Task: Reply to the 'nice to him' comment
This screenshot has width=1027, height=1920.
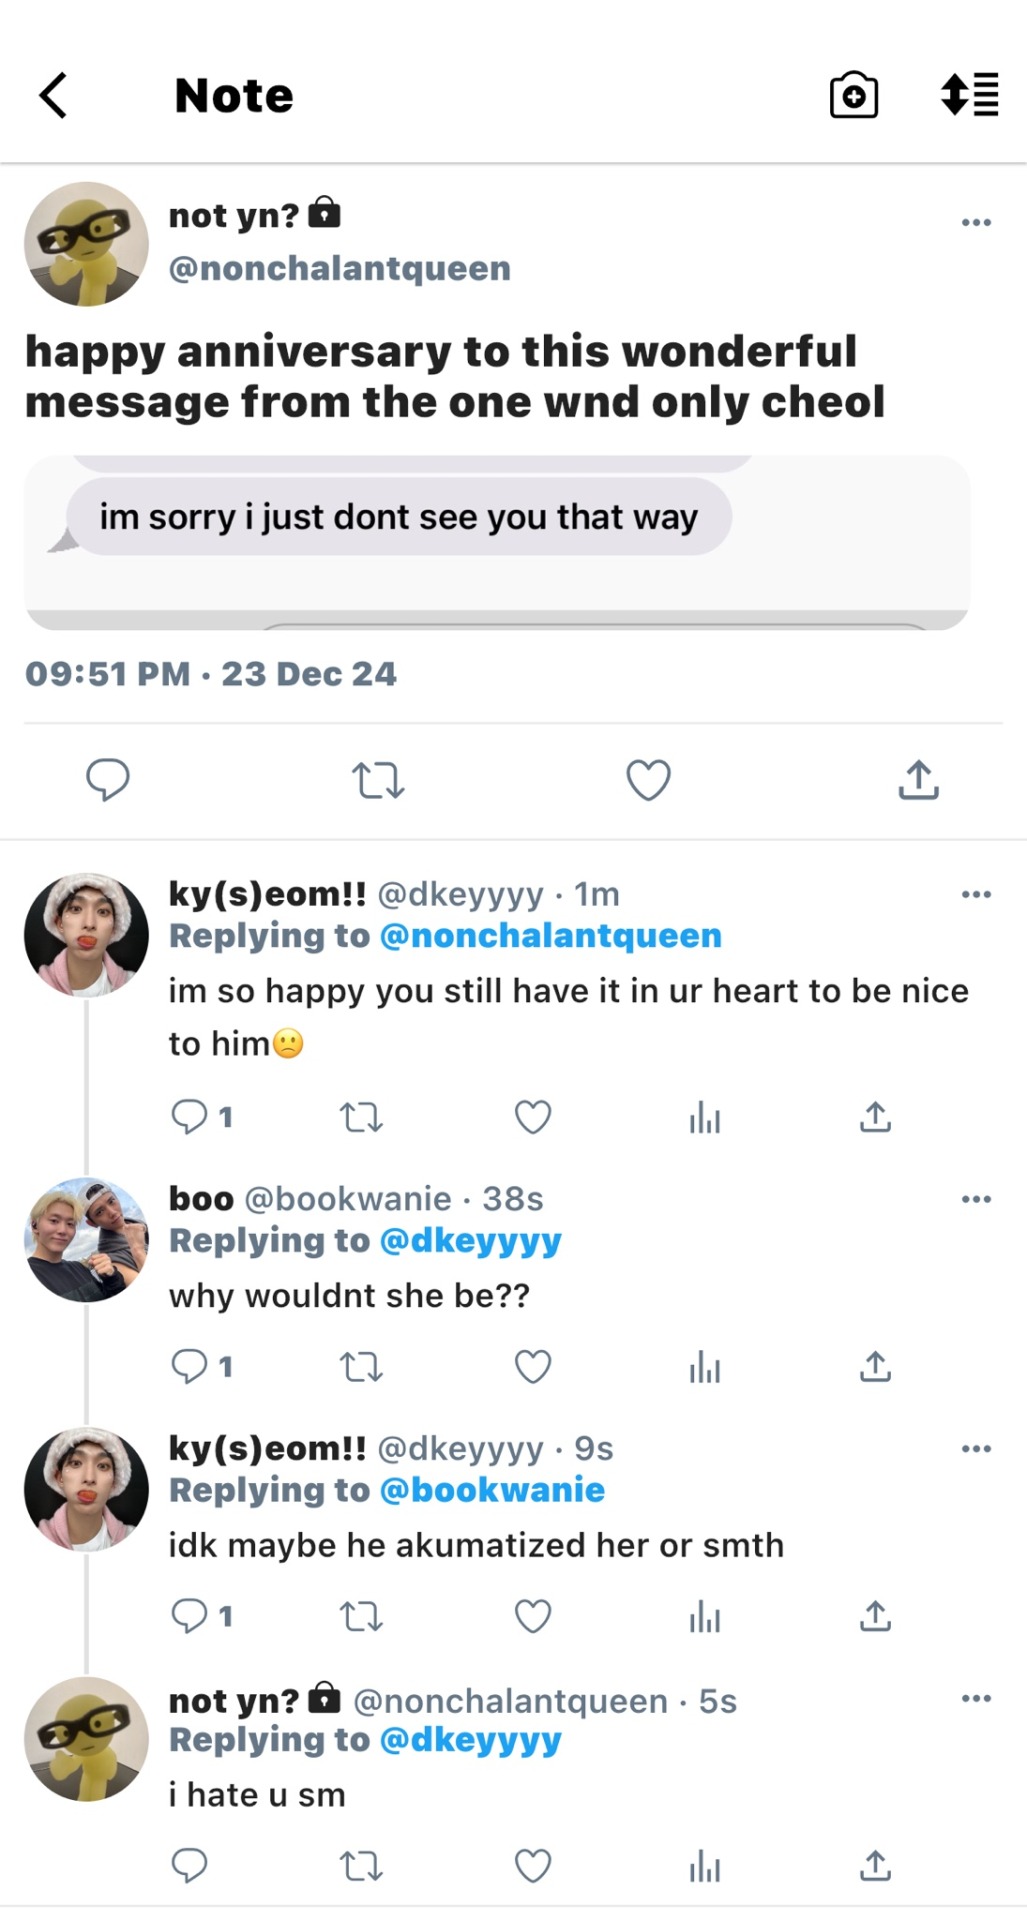Action: (190, 1116)
